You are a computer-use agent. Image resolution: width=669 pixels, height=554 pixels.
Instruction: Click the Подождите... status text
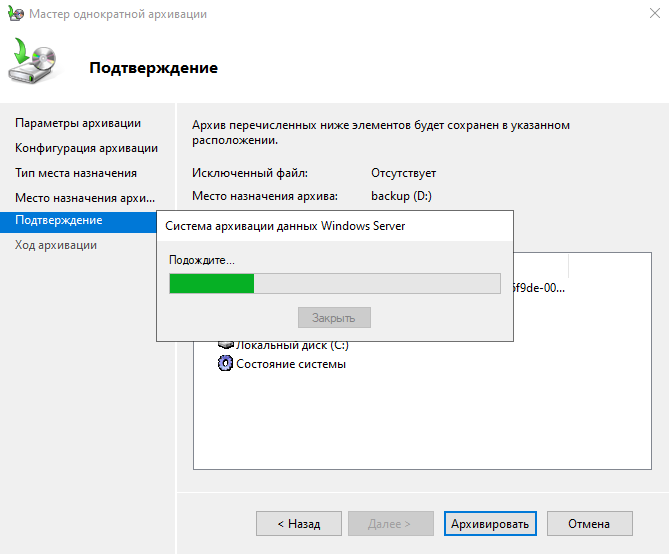click(202, 260)
